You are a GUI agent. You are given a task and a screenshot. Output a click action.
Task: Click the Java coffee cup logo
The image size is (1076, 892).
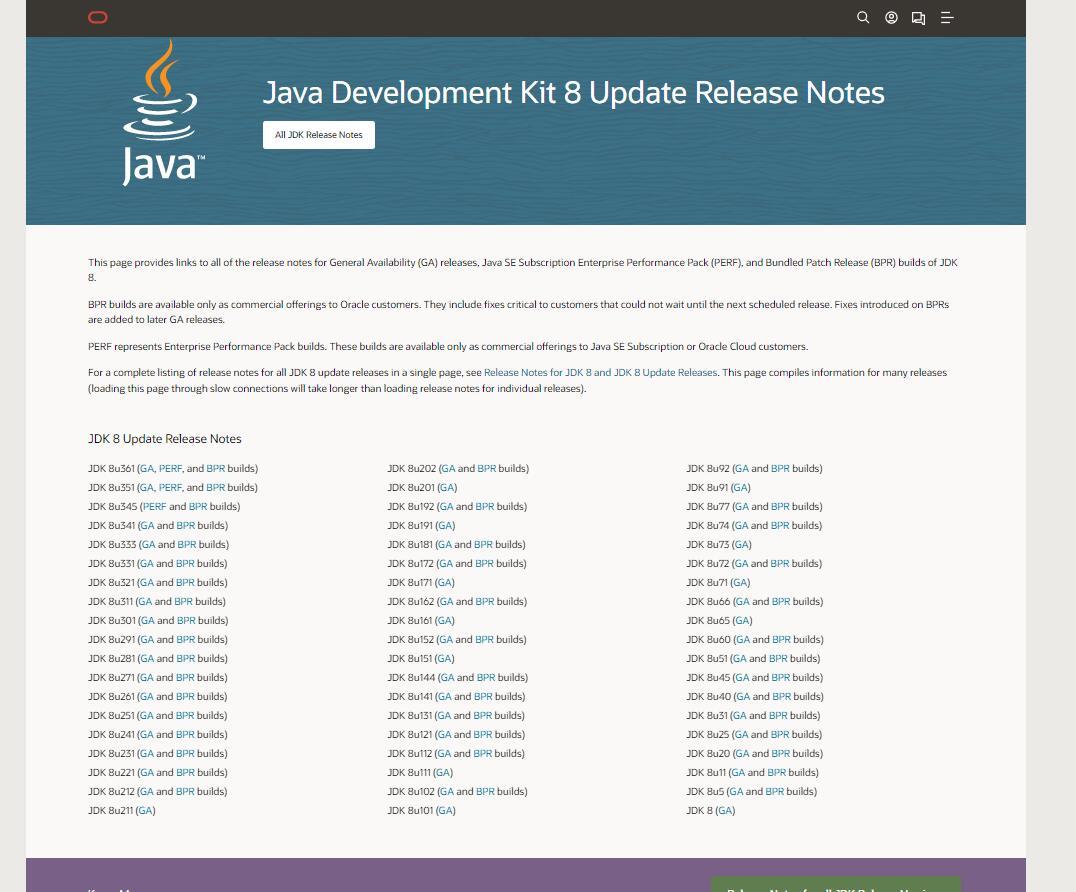(163, 113)
